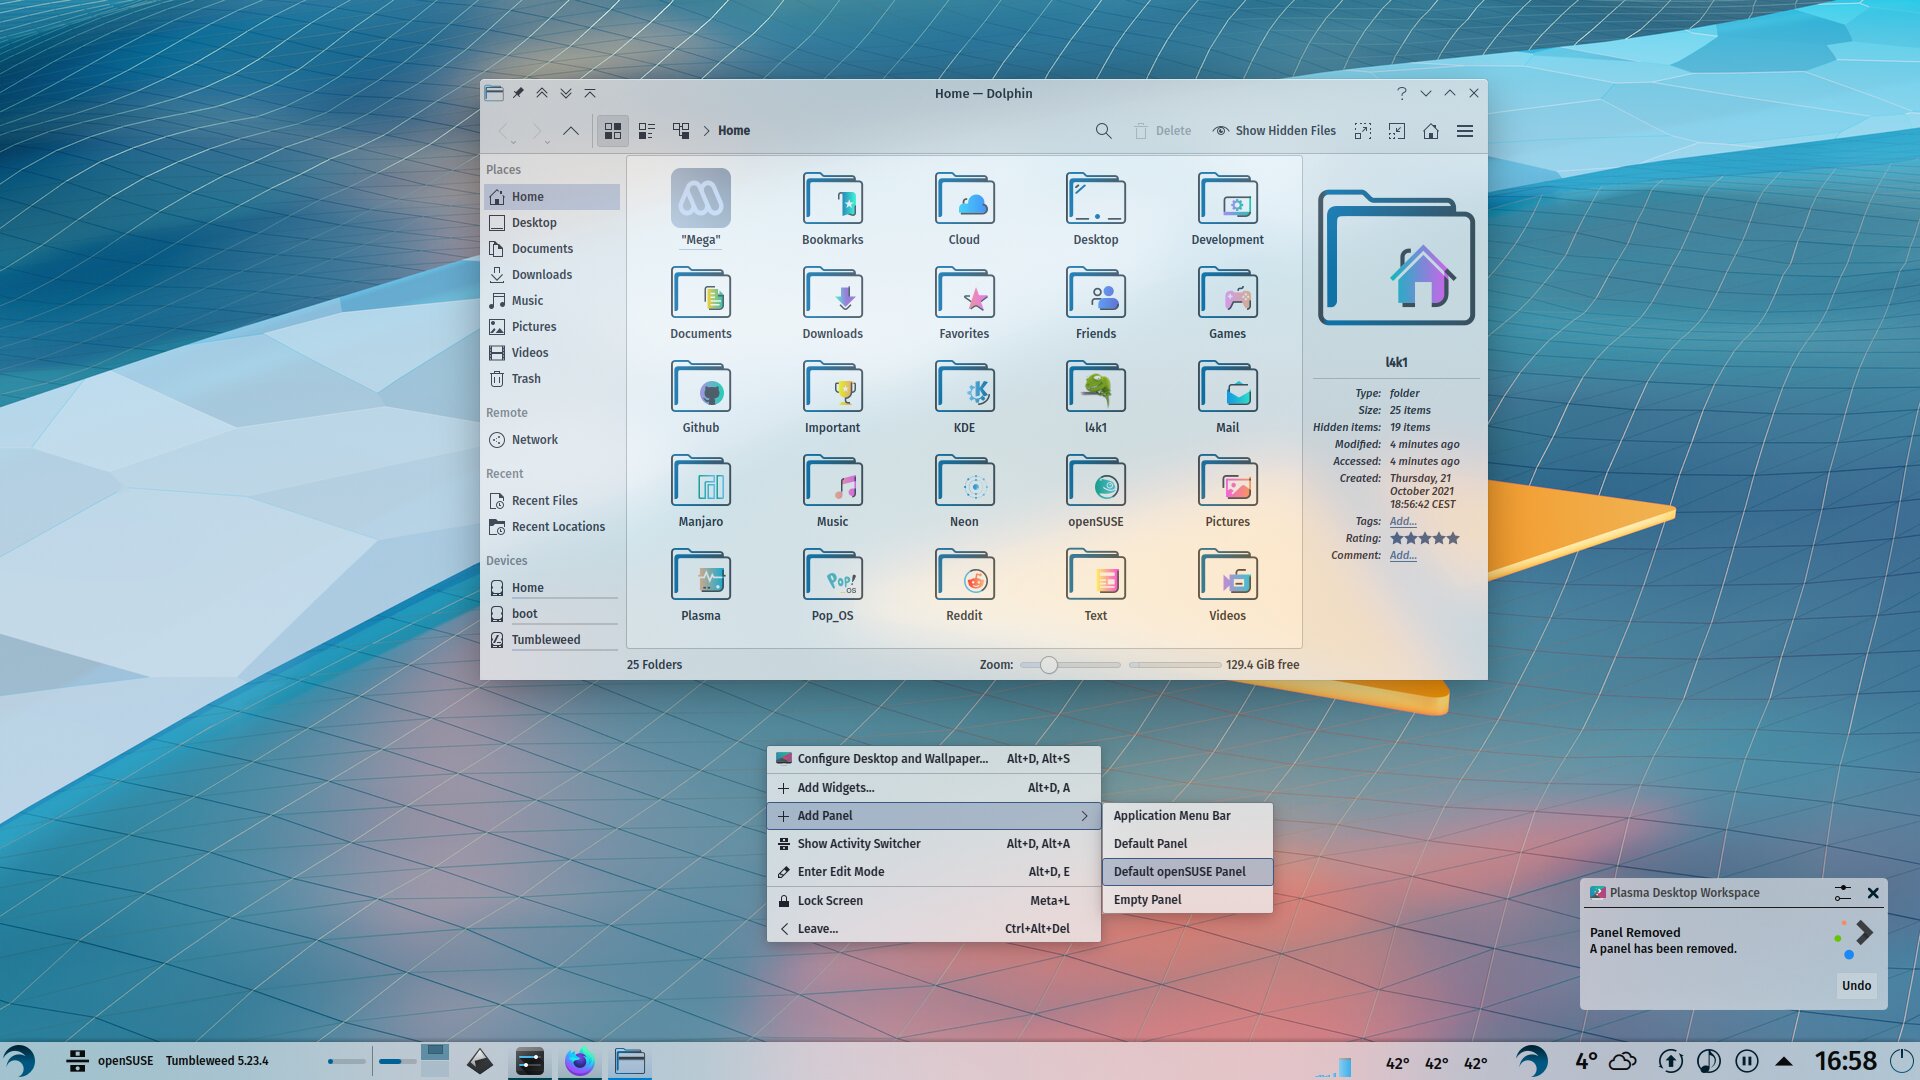Screen dimensions: 1920x1080
Task: Select Trash in Places sidebar
Action: pyautogui.click(x=552, y=379)
